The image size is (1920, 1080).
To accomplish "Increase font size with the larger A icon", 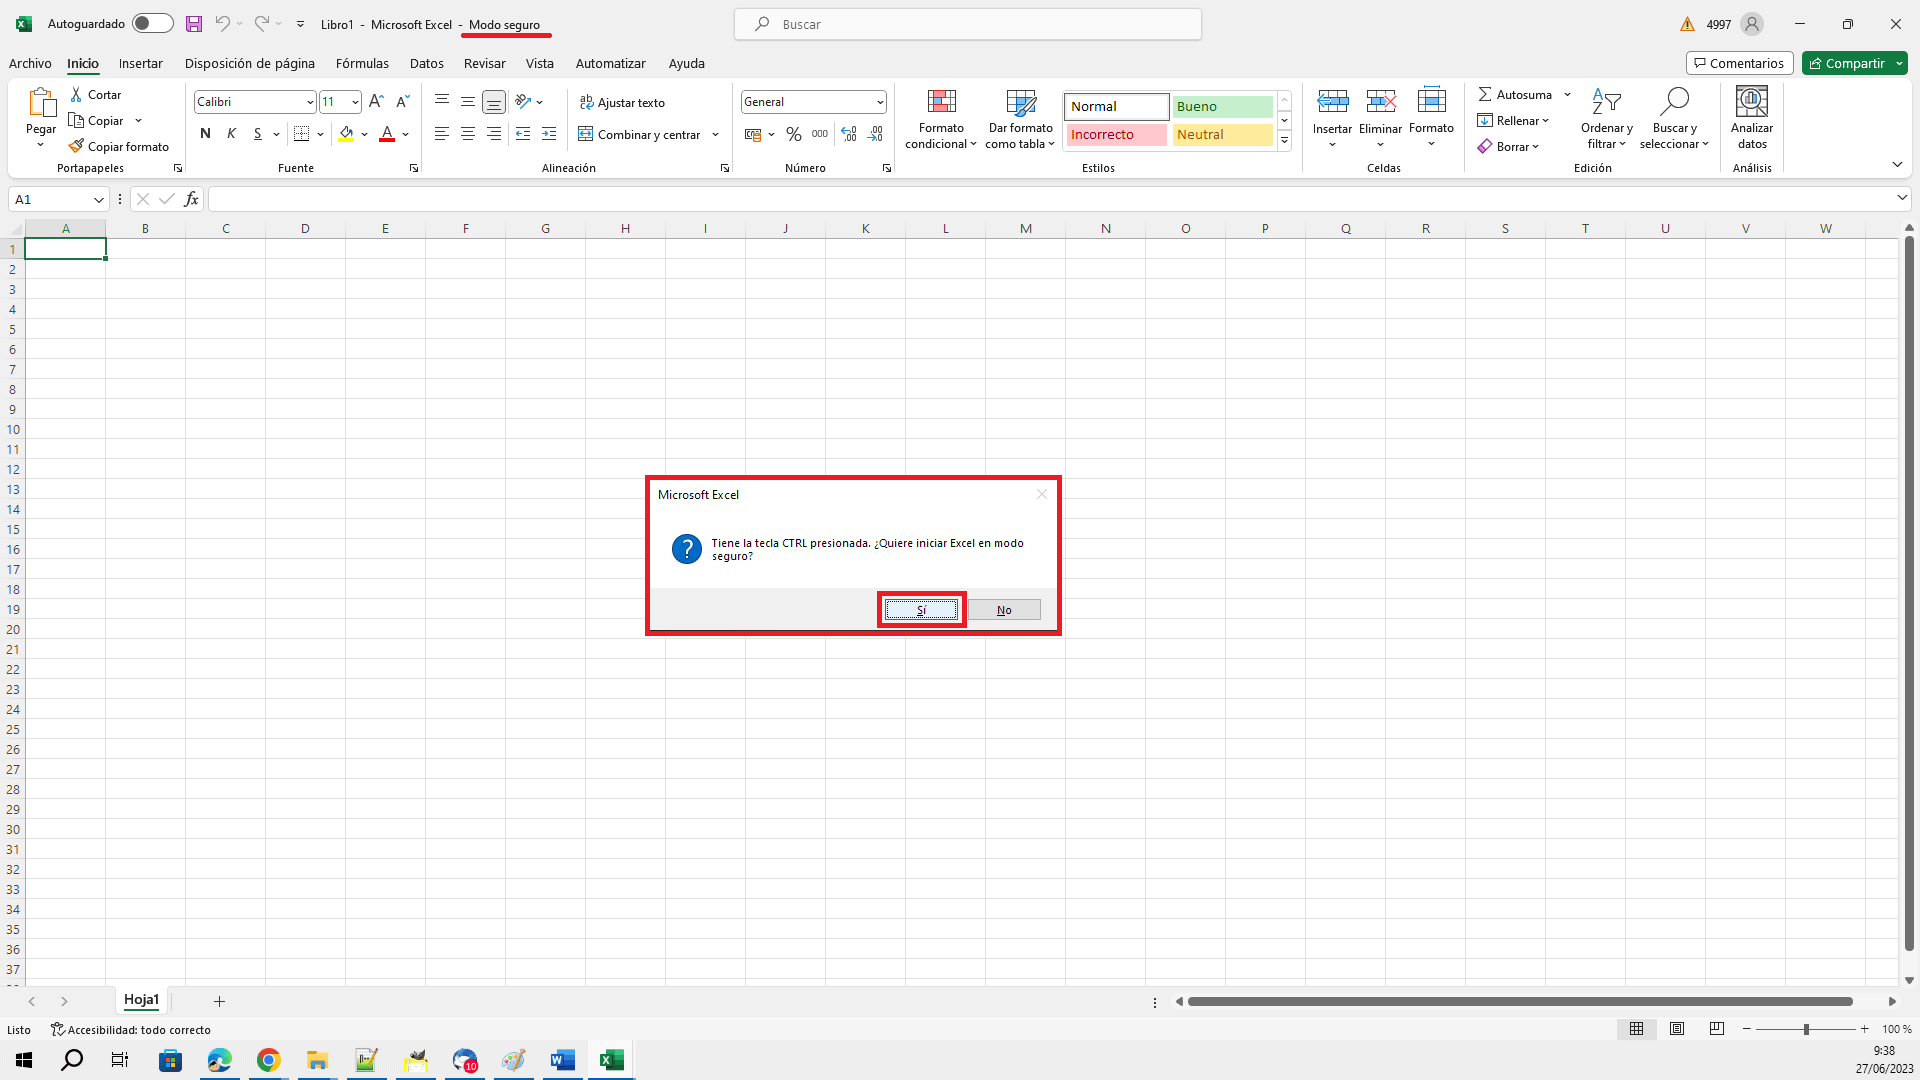I will 376,101.
